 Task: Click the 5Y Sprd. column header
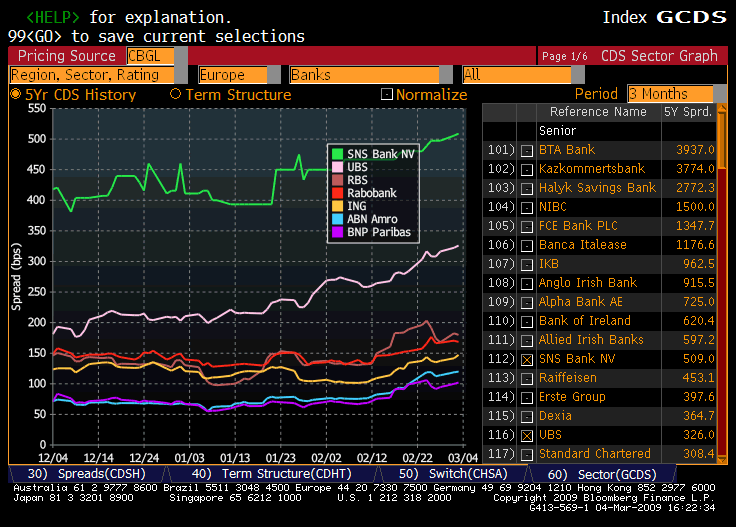pos(688,112)
